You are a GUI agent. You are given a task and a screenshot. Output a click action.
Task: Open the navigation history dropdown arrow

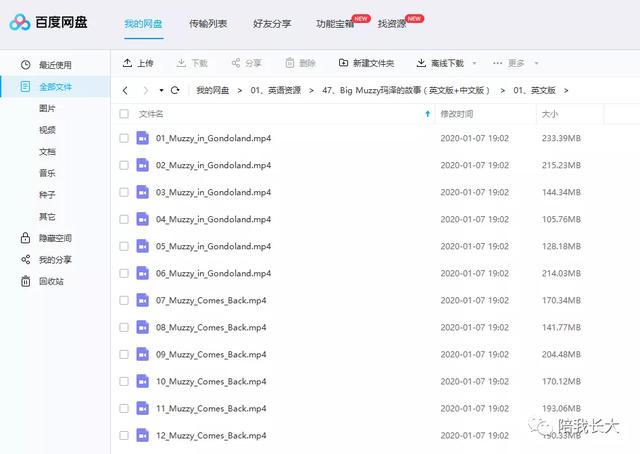pyautogui.click(x=161, y=90)
